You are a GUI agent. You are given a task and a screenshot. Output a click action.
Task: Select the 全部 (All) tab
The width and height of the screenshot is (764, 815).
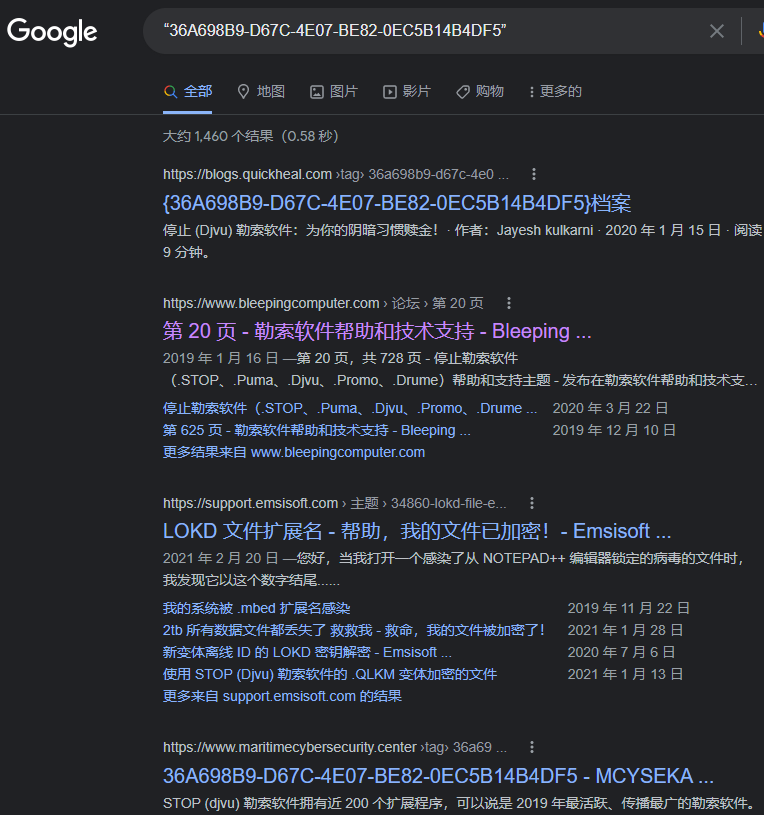coord(188,92)
